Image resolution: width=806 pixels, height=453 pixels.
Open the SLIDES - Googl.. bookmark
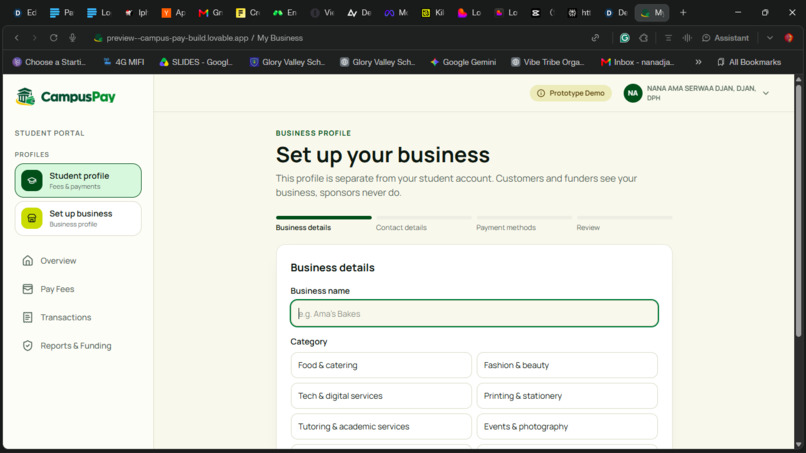tap(196, 62)
